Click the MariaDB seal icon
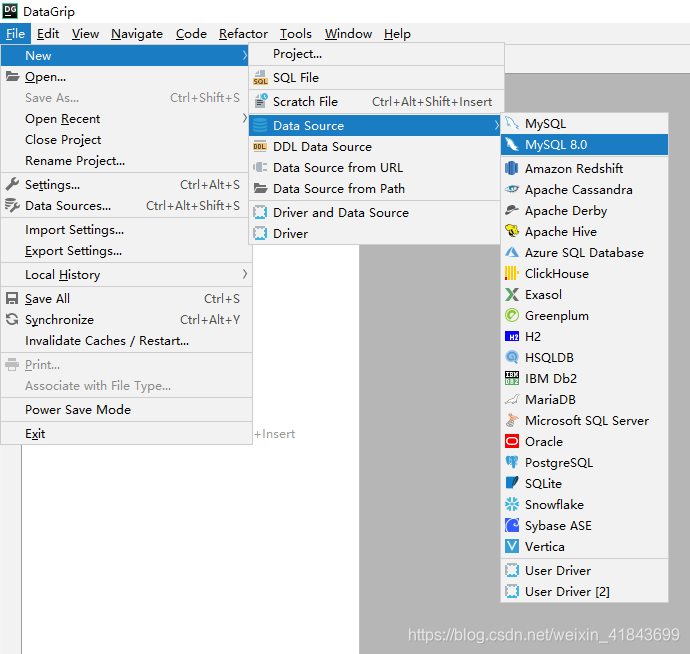 (511, 399)
